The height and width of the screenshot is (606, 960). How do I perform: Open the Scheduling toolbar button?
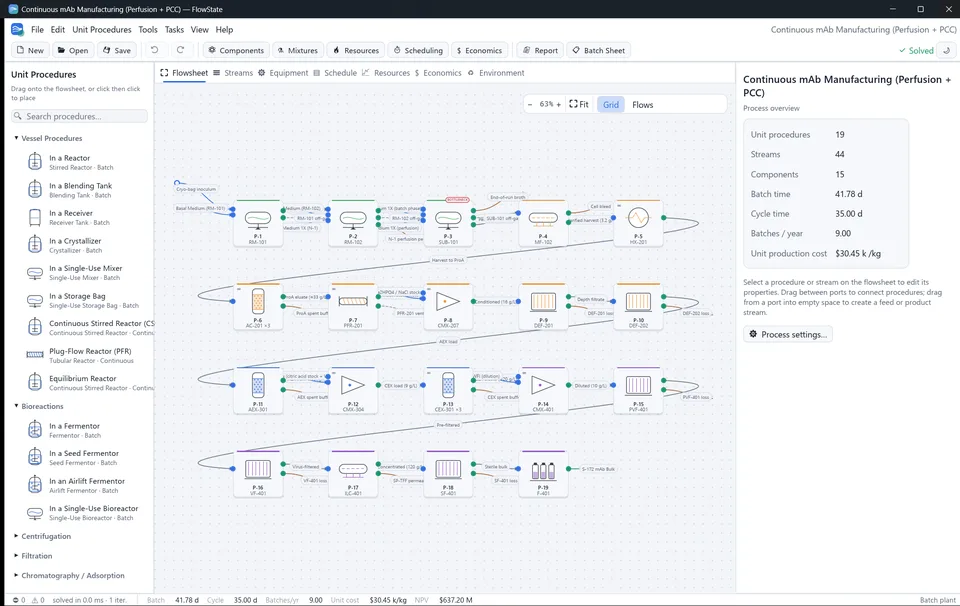pos(418,50)
